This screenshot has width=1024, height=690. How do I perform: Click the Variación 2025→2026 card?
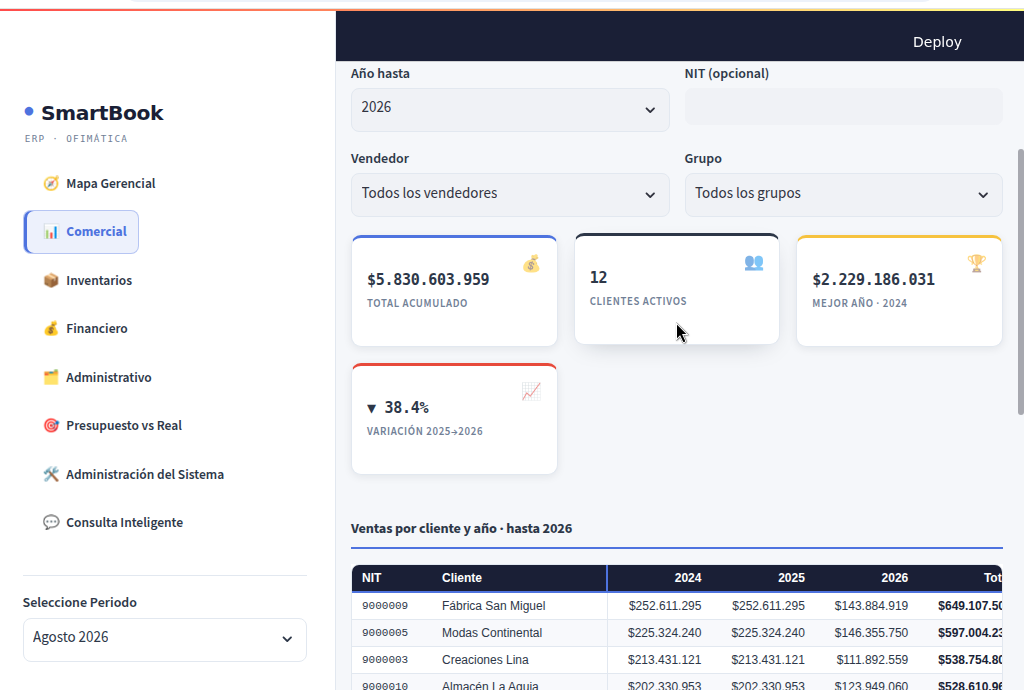(x=454, y=418)
